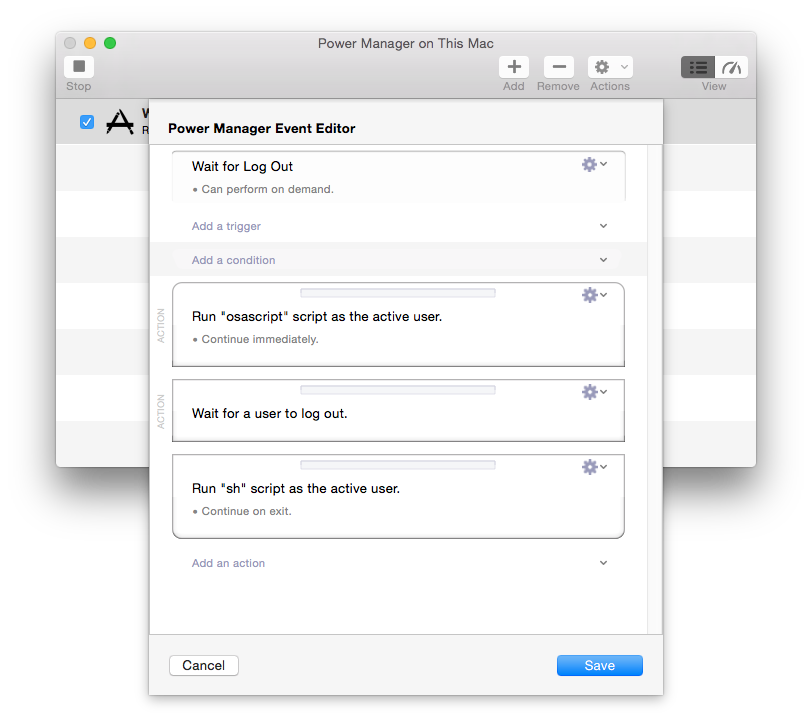The image size is (812, 716).
Task: Click the Add plus toolbar icon
Action: (514, 67)
